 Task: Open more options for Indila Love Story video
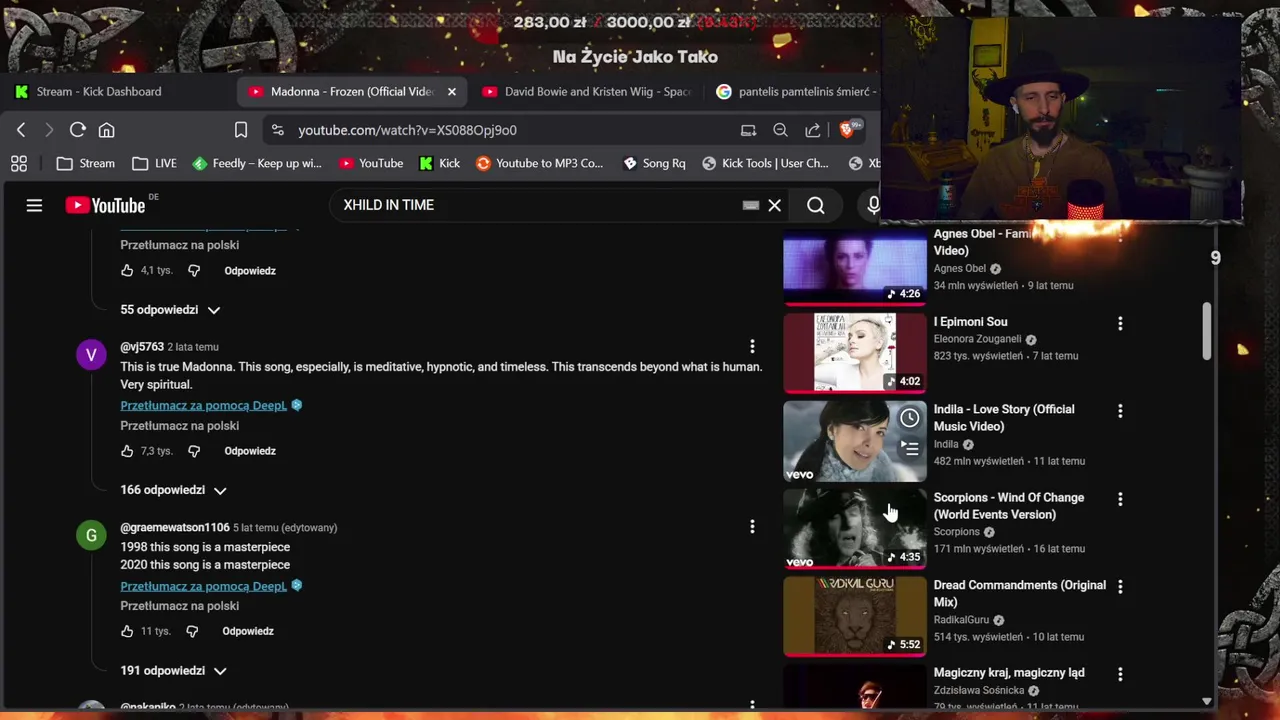click(1120, 411)
